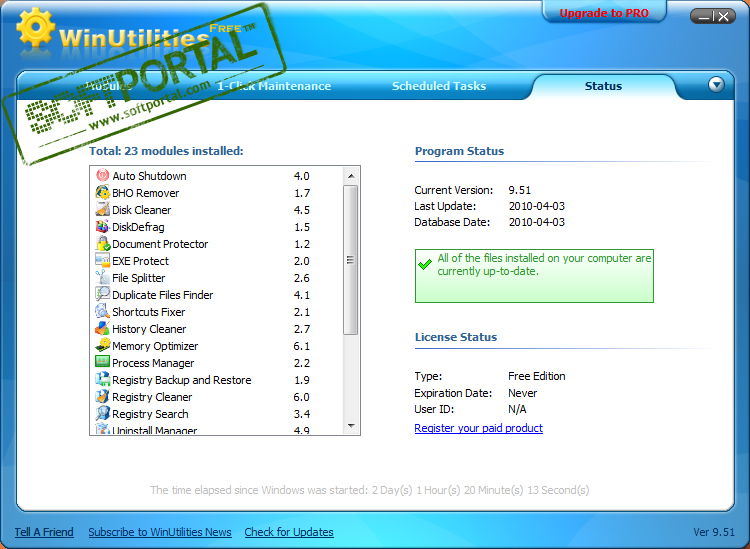Open Subscribe to WinUtilities News link
The image size is (750, 549).
click(x=160, y=532)
